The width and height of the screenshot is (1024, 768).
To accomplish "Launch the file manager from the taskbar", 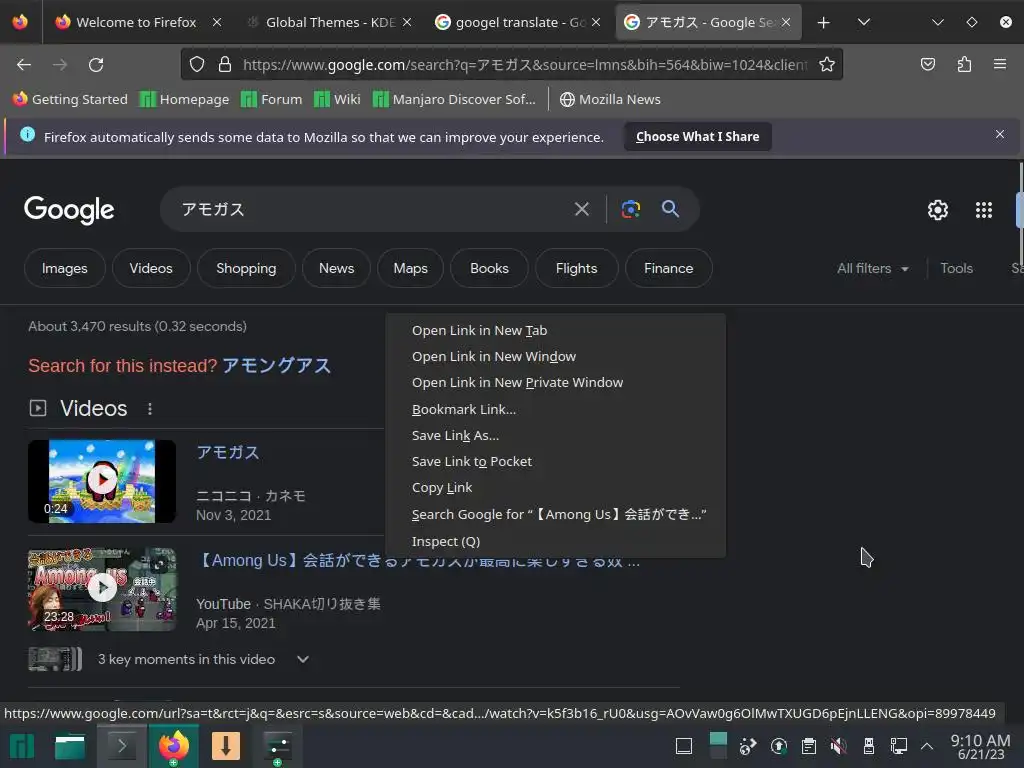I will 69,746.
